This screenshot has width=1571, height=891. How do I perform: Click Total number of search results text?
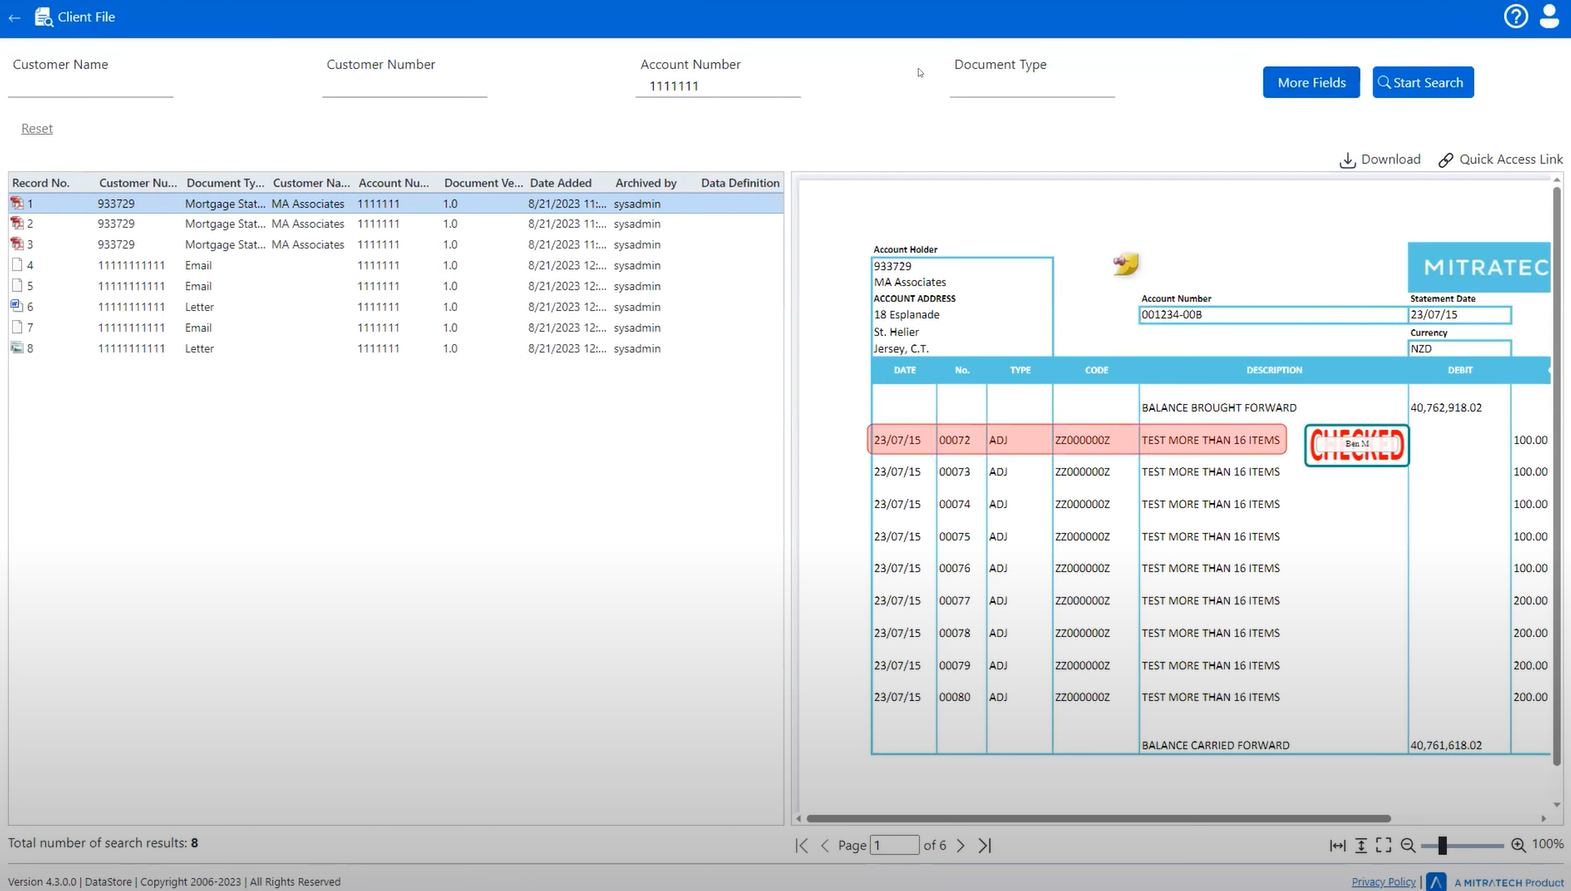[103, 843]
